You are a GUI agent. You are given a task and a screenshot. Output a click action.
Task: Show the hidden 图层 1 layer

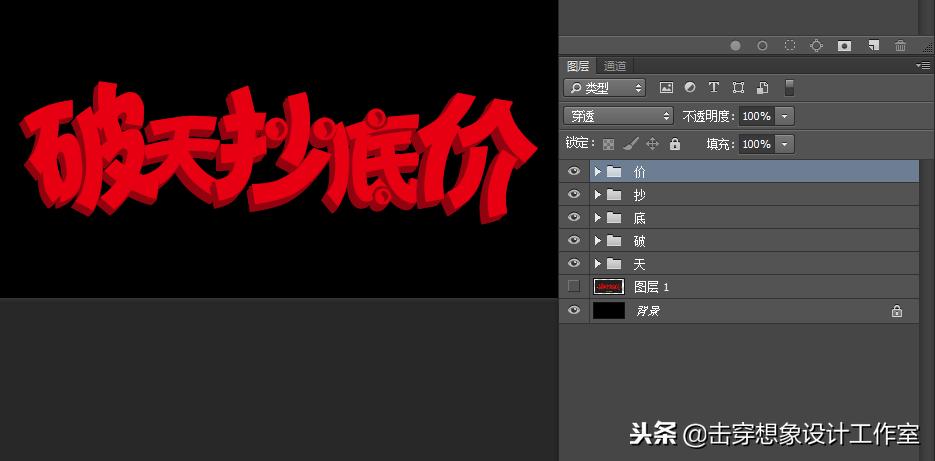pyautogui.click(x=574, y=286)
